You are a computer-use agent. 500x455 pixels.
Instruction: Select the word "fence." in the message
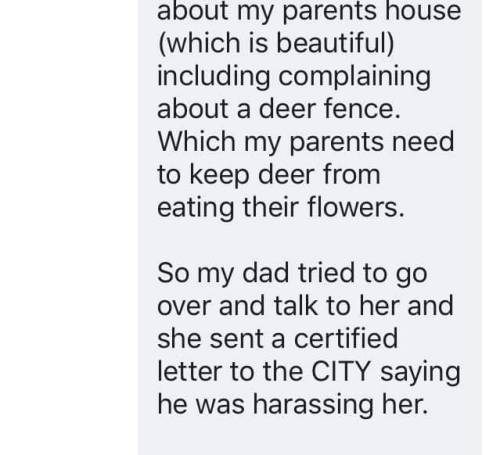(x=362, y=108)
